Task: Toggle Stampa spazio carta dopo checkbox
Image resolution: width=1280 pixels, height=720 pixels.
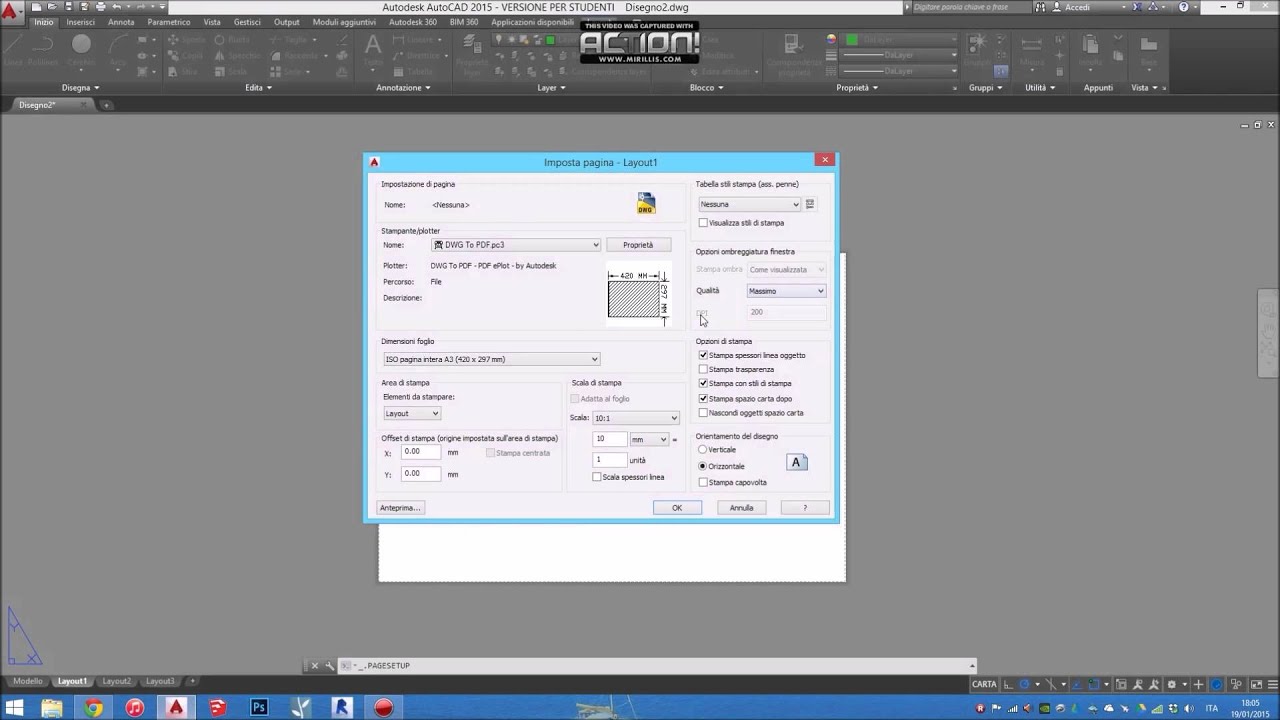Action: tap(703, 398)
